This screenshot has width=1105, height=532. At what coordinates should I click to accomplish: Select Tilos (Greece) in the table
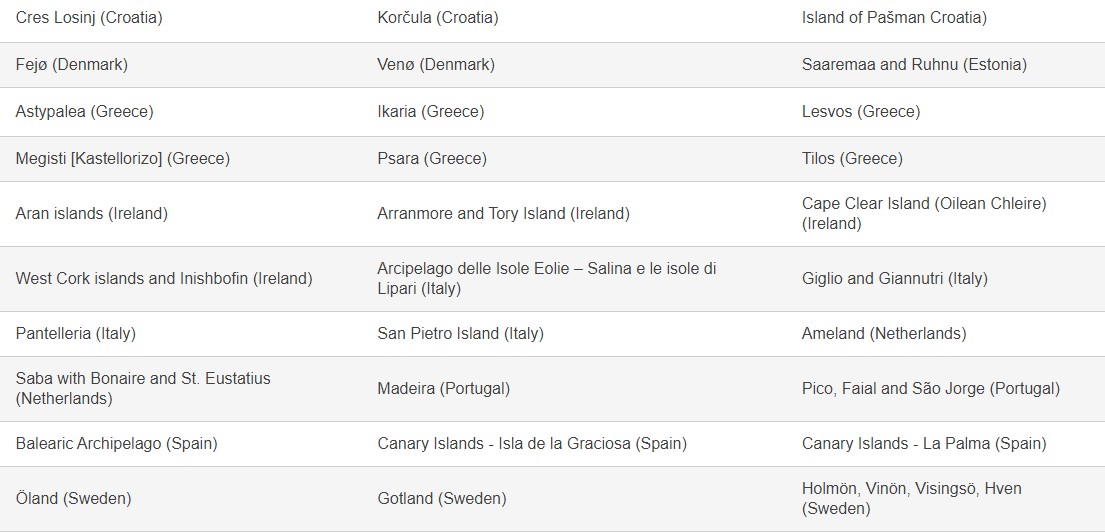coord(852,159)
